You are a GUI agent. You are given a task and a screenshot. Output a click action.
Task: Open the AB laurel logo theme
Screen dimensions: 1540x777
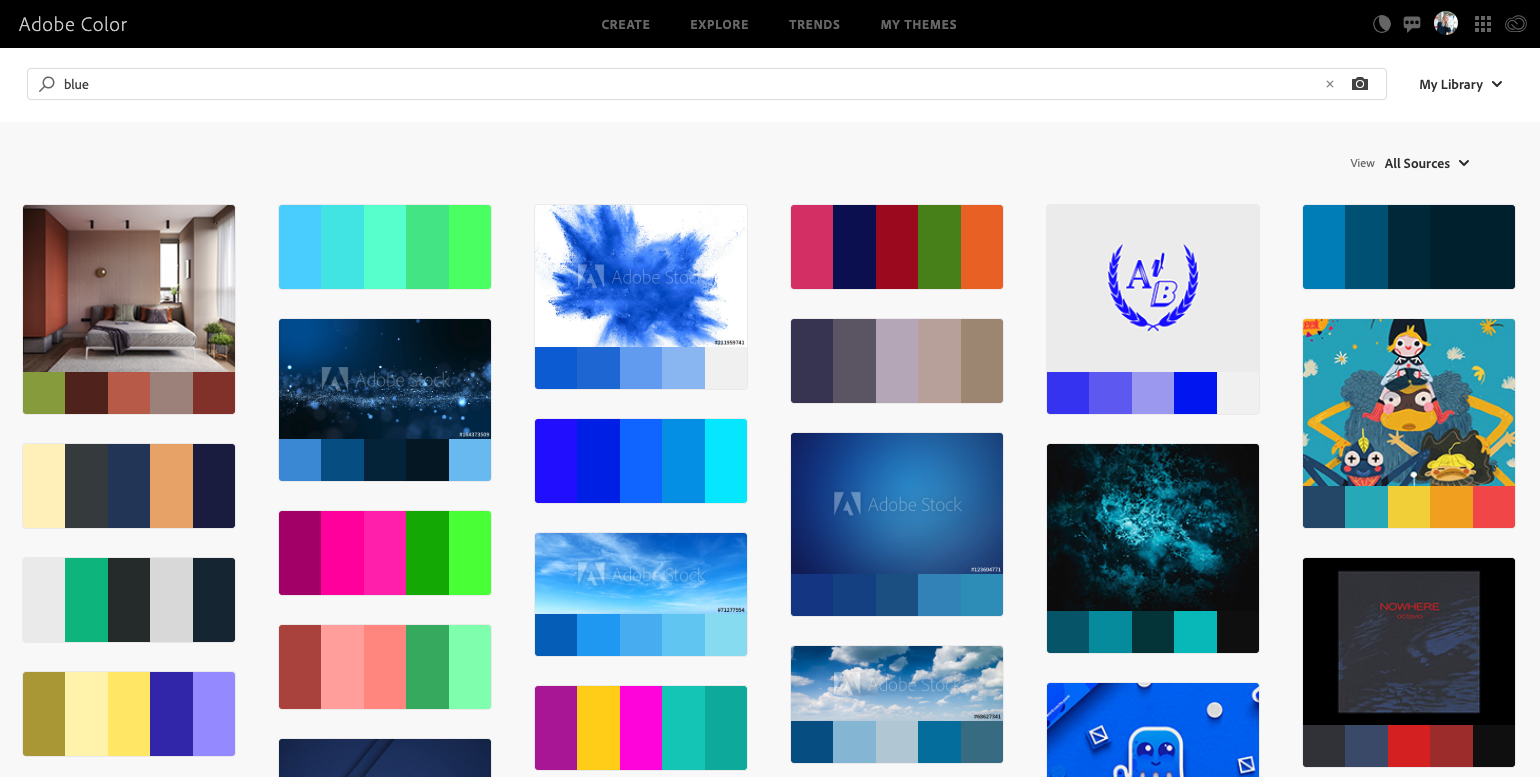pos(1153,288)
